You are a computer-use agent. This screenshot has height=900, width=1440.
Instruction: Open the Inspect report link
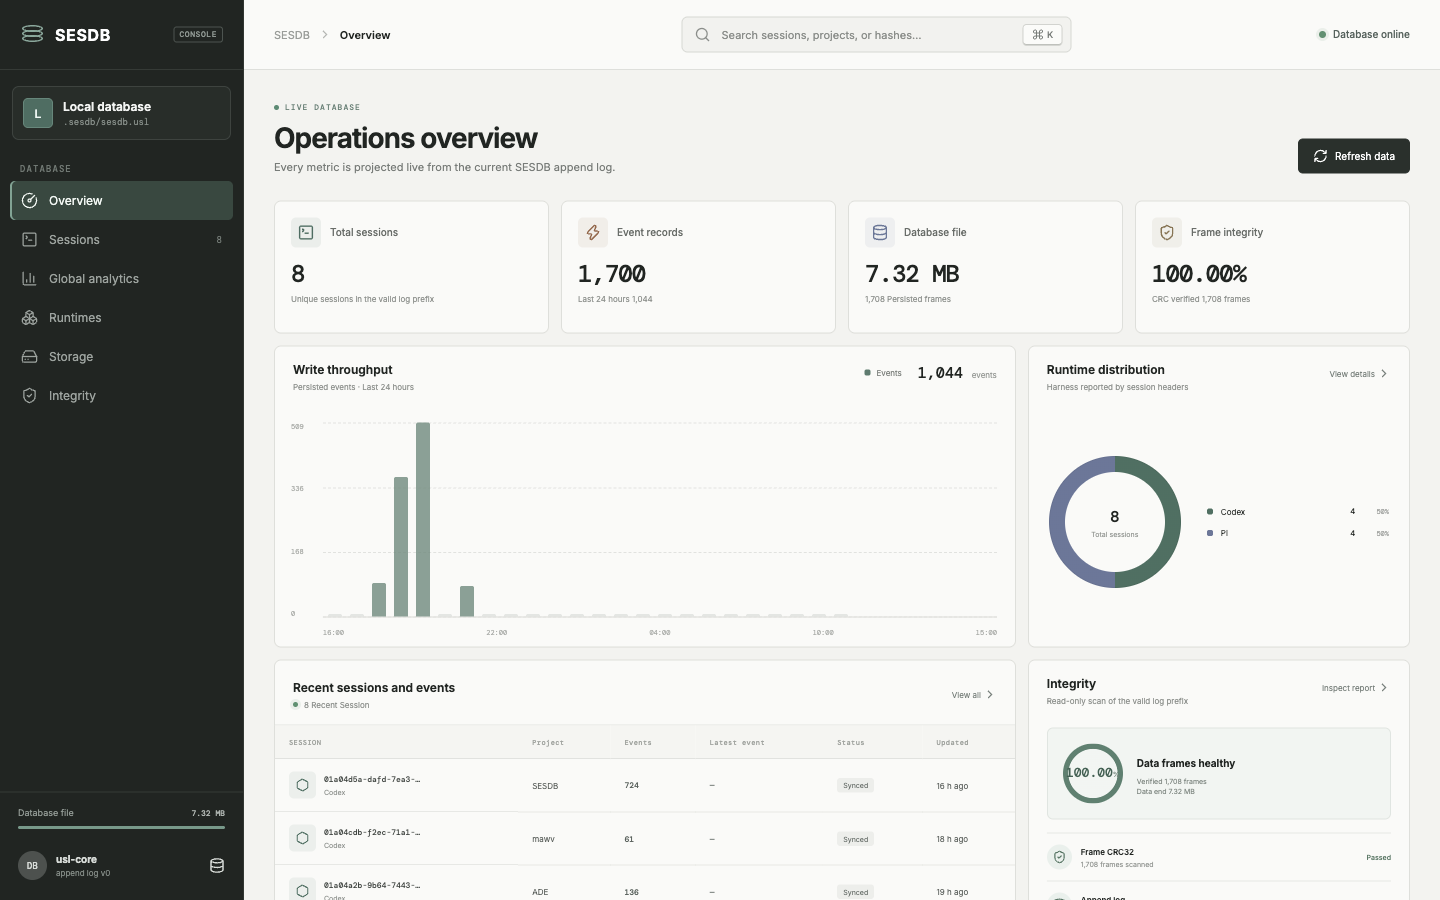tap(1355, 688)
